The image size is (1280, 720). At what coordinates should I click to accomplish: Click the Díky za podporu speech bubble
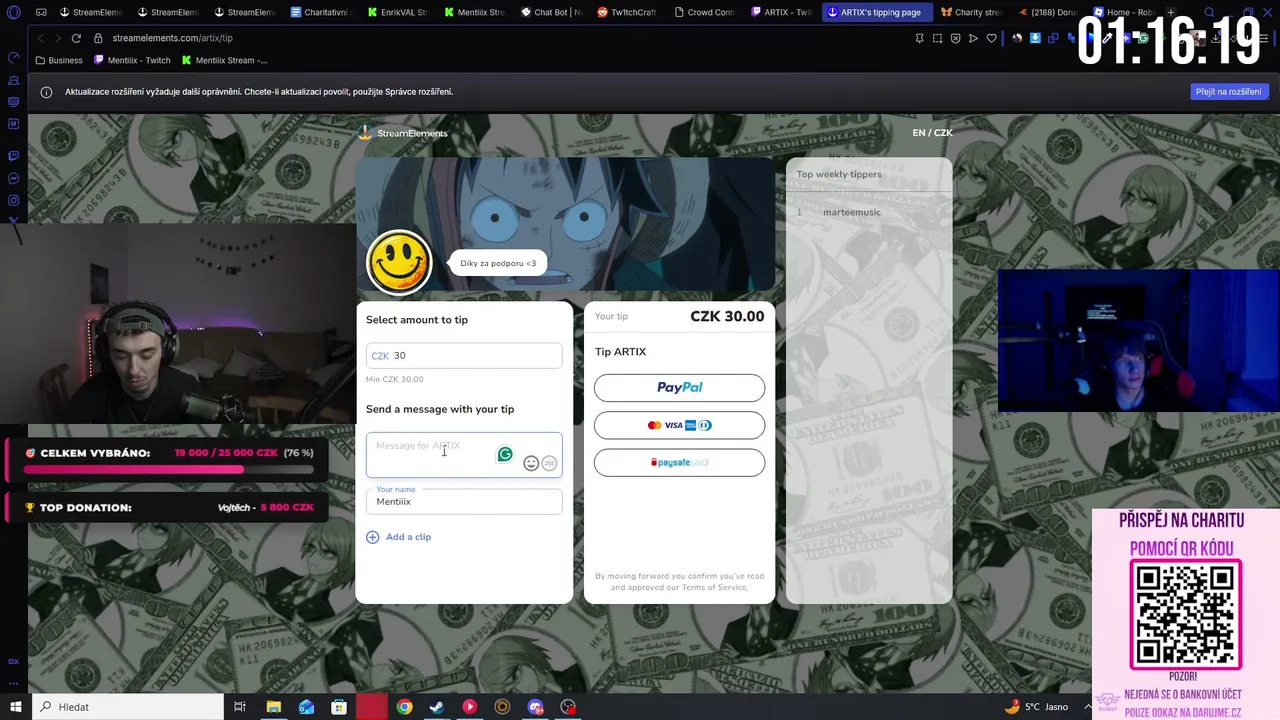click(x=498, y=263)
